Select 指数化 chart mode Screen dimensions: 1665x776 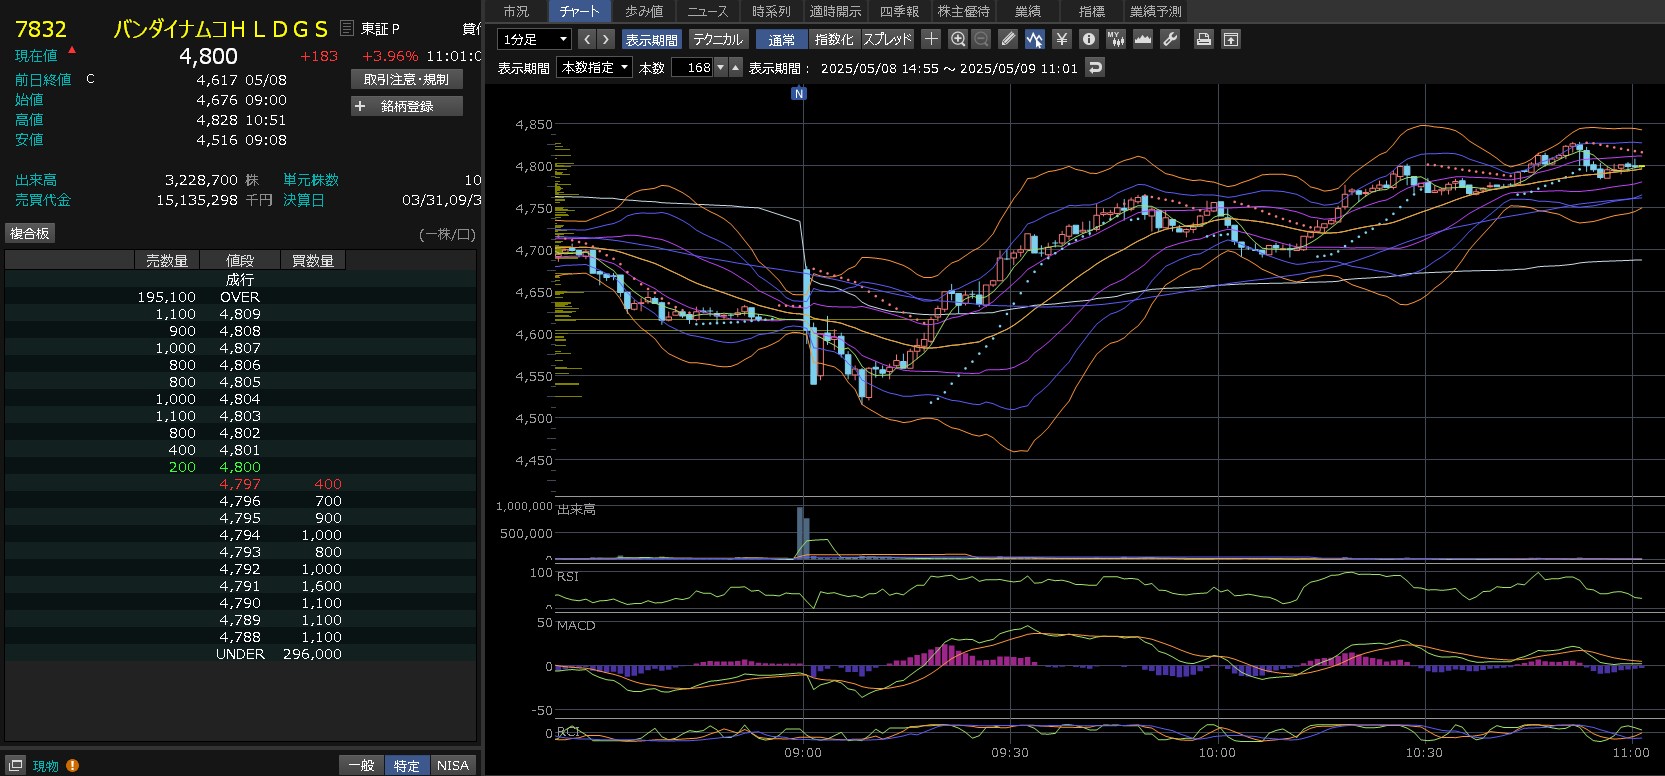pyautogui.click(x=834, y=39)
